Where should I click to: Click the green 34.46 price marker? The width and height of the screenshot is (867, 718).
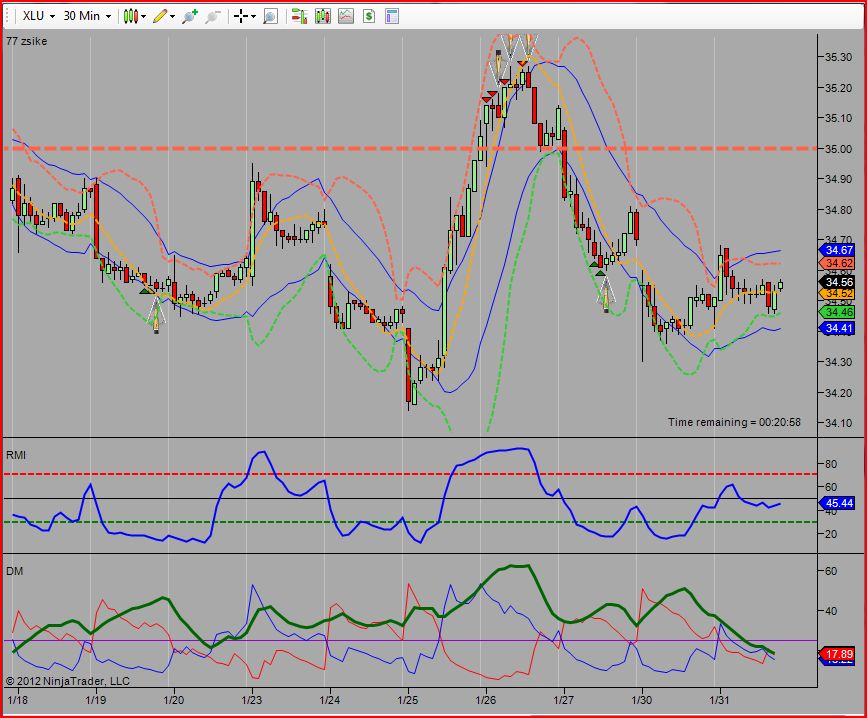click(837, 312)
